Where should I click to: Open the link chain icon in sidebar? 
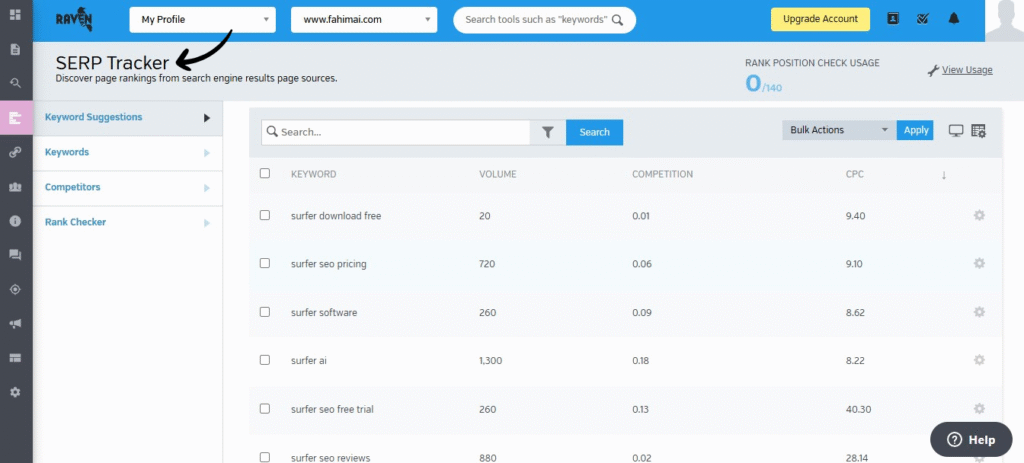coord(15,152)
